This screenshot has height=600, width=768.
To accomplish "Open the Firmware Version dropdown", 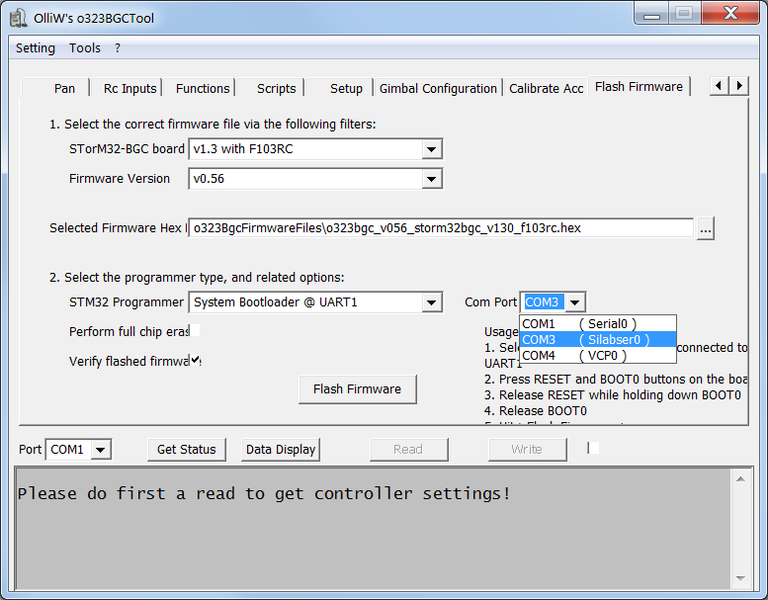I will click(x=431, y=179).
